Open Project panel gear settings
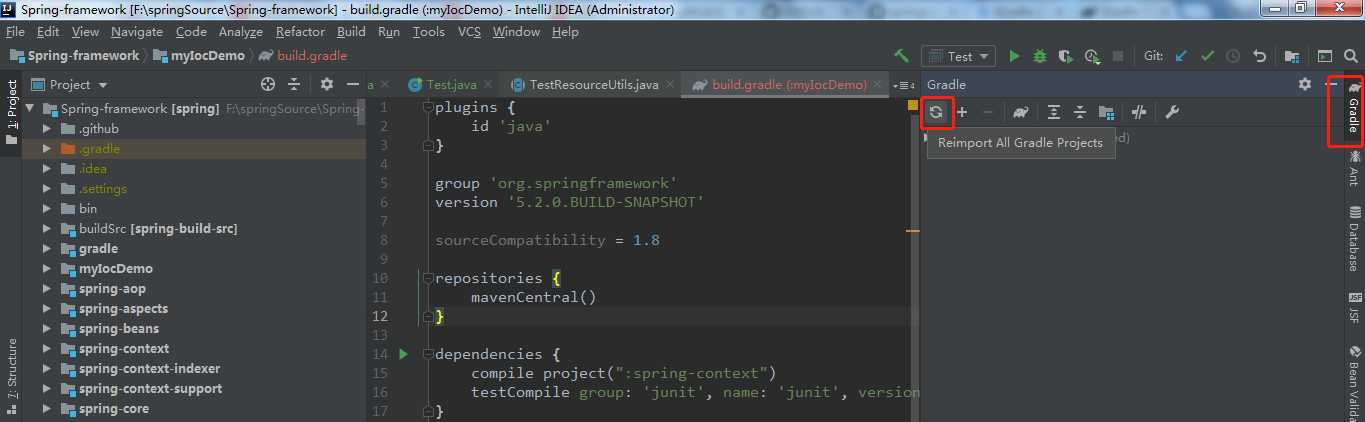The height and width of the screenshot is (422, 1365). point(327,84)
